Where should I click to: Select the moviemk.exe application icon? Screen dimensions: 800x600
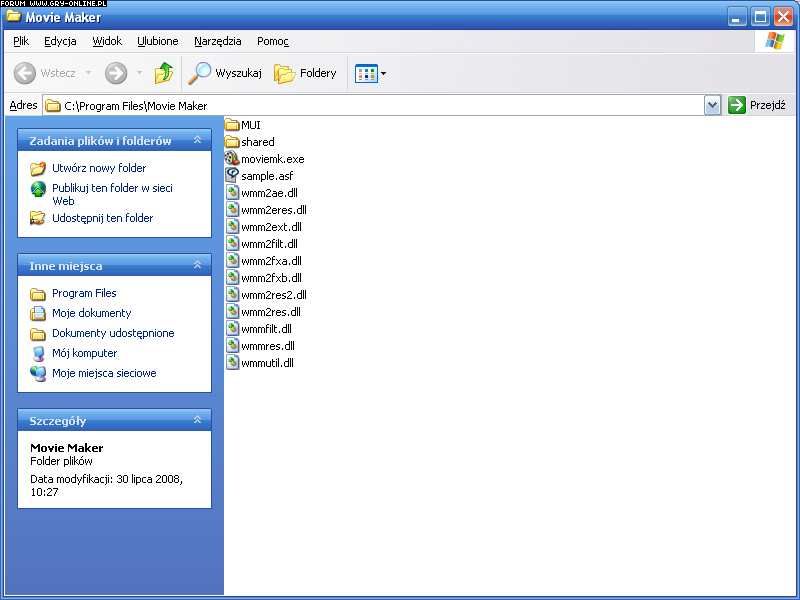(x=232, y=159)
